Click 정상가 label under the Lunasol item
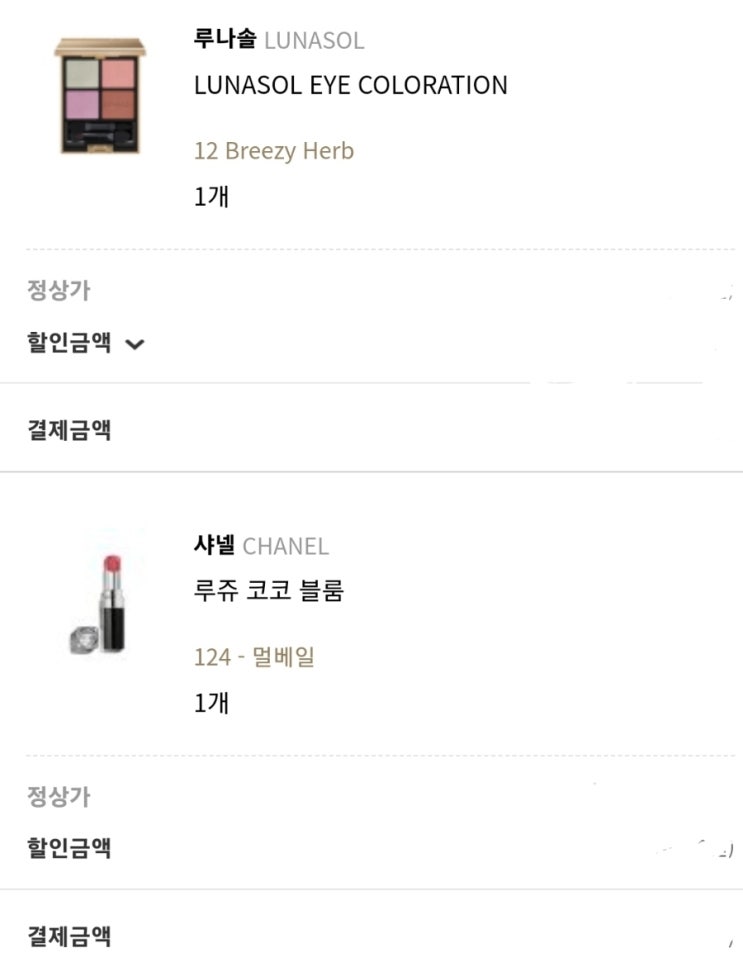Image resolution: width=743 pixels, height=962 pixels. (x=58, y=291)
